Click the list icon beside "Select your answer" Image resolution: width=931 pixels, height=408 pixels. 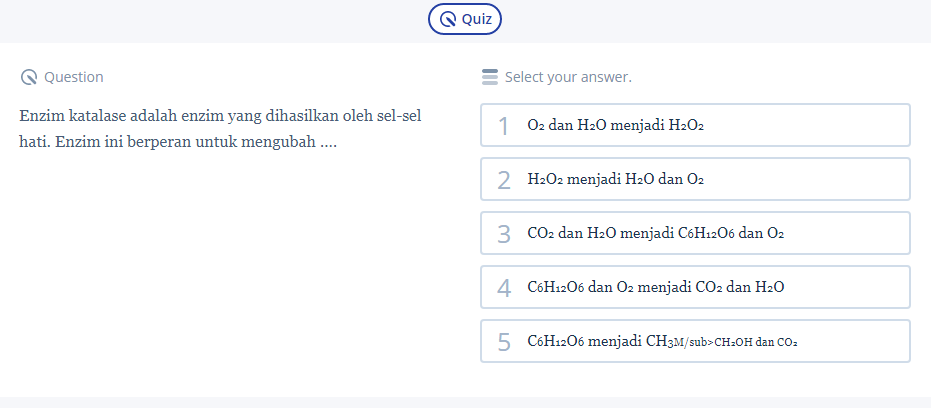[490, 77]
